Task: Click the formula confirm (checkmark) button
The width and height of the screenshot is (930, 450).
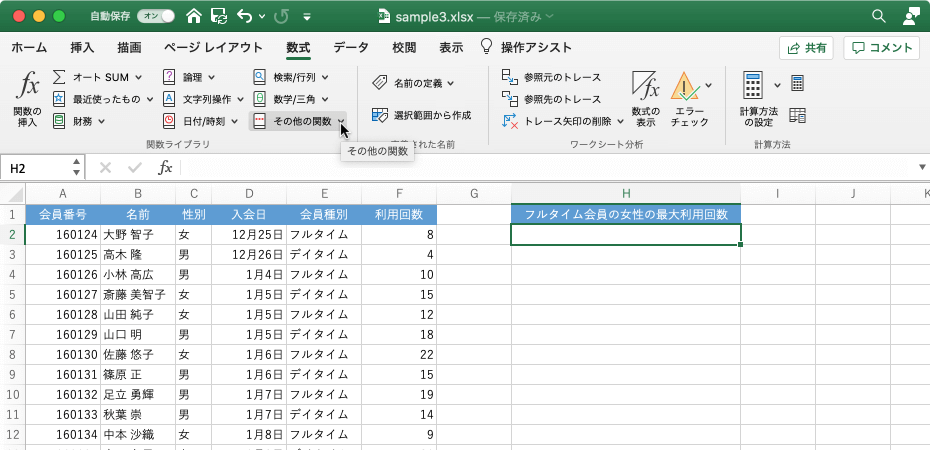Action: point(135,168)
